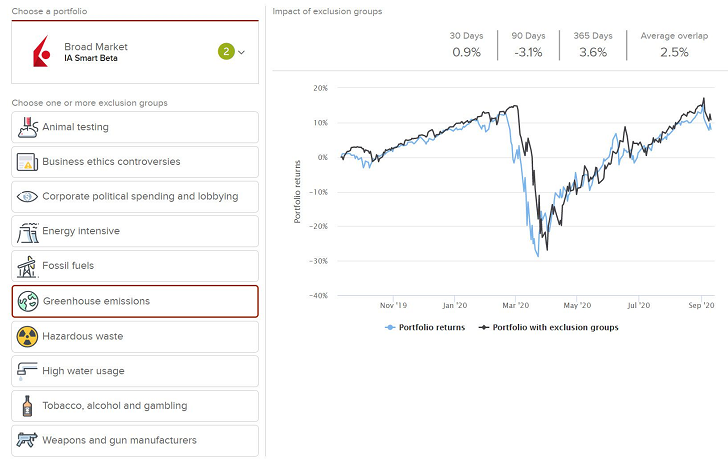Click the Energy intensive factory icon
The height and width of the screenshot is (460, 728).
point(27,232)
